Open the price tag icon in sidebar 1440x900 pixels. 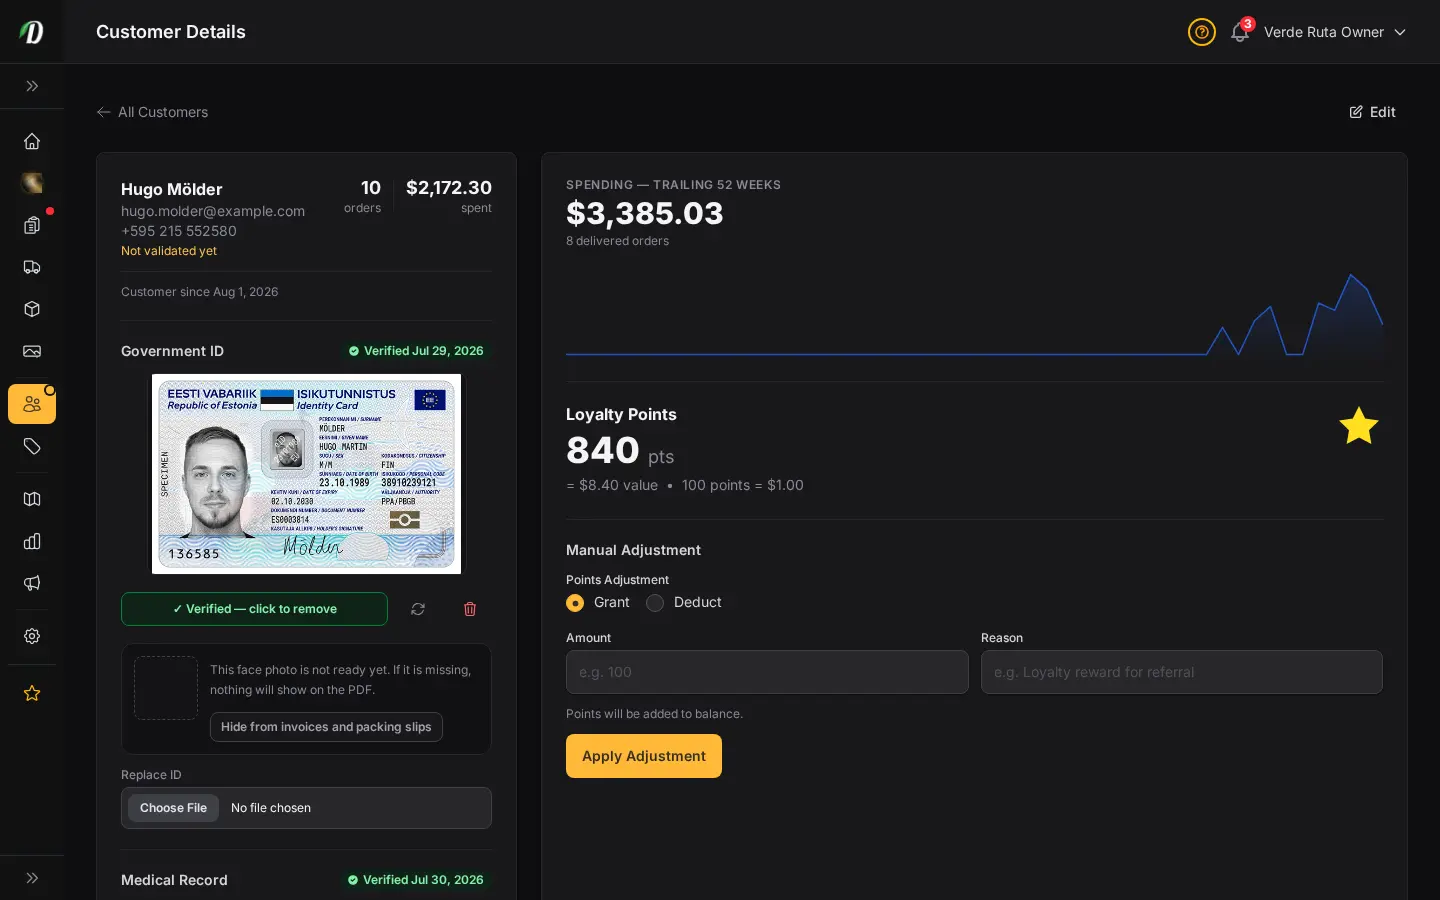32,446
